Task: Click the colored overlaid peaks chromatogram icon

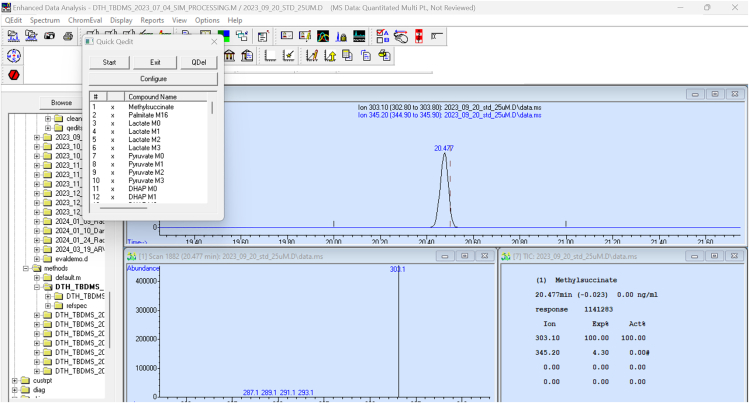Action: [323, 36]
